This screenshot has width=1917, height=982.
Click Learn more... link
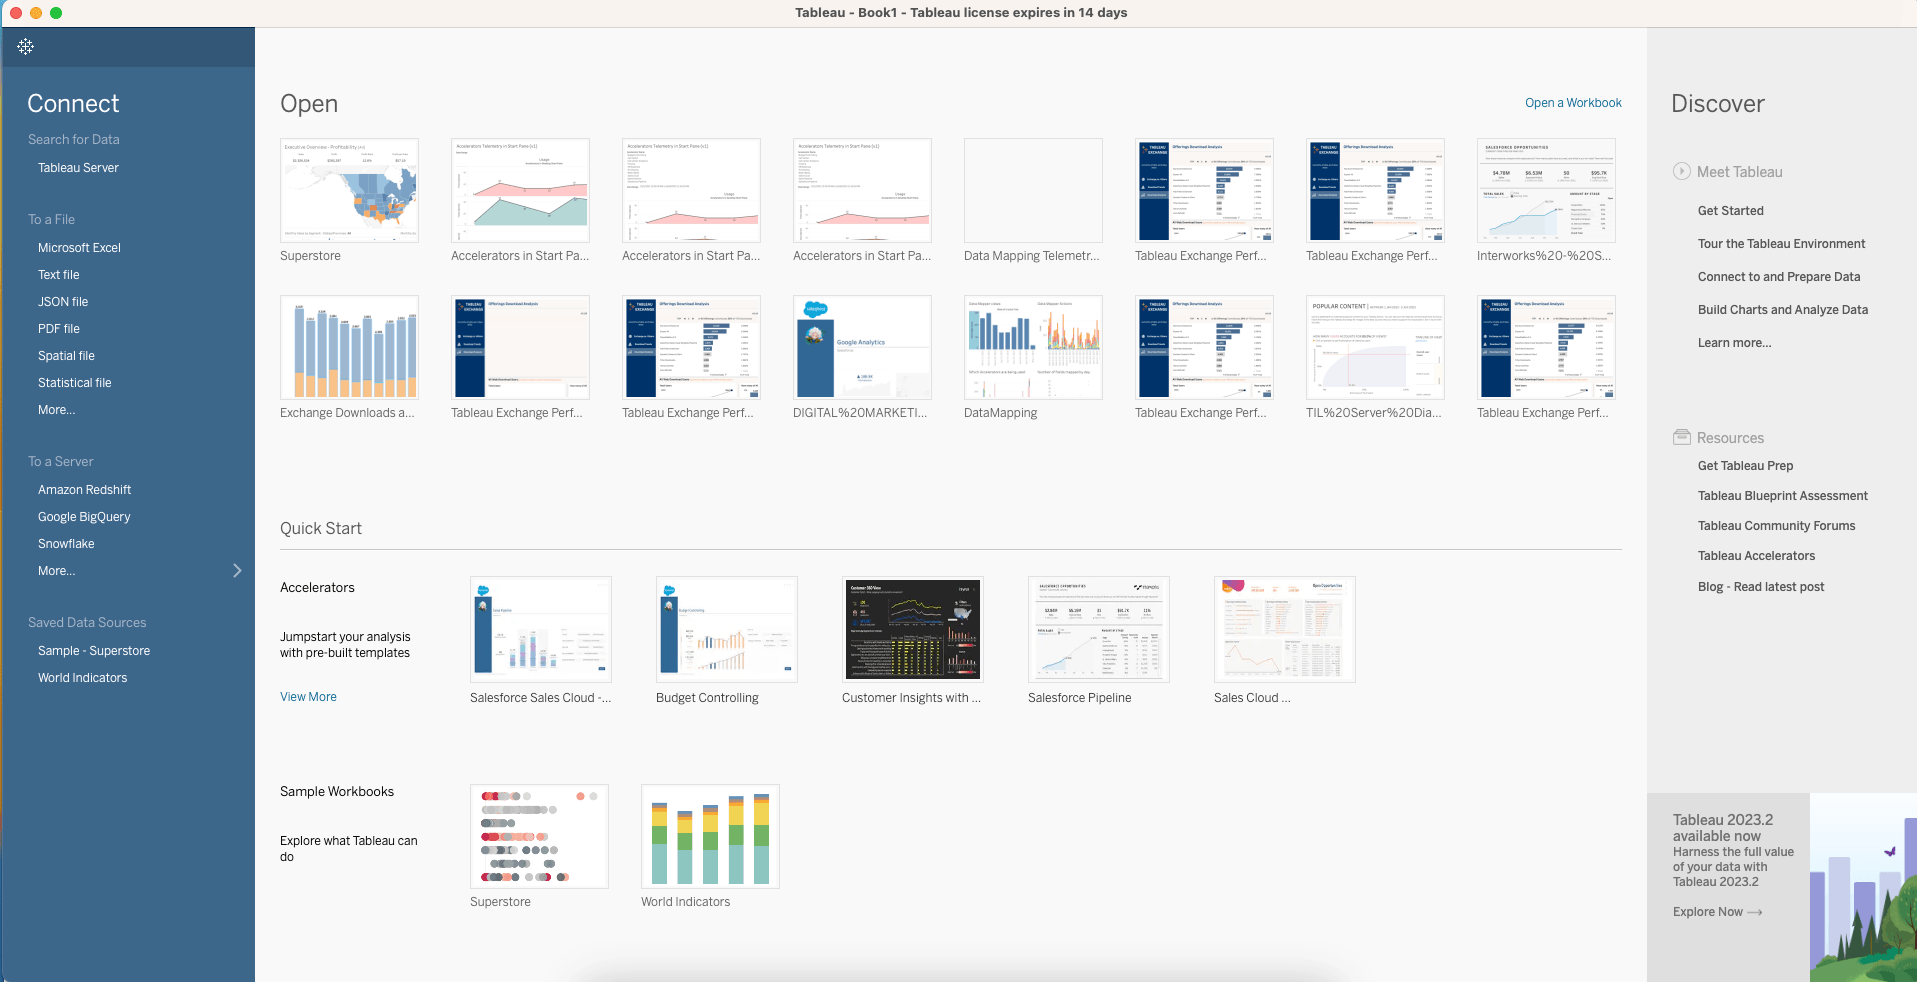pos(1734,342)
